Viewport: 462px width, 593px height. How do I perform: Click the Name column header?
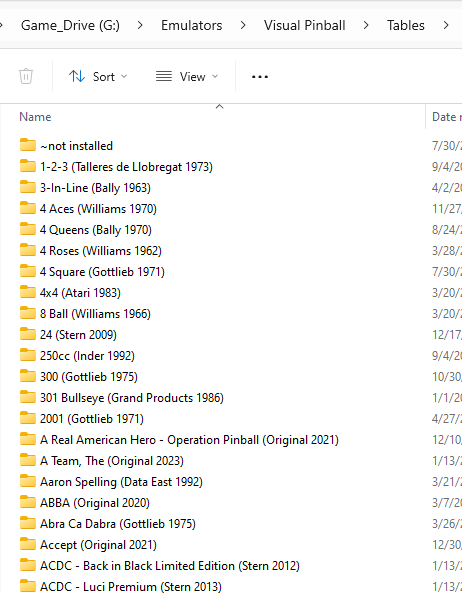click(x=35, y=117)
